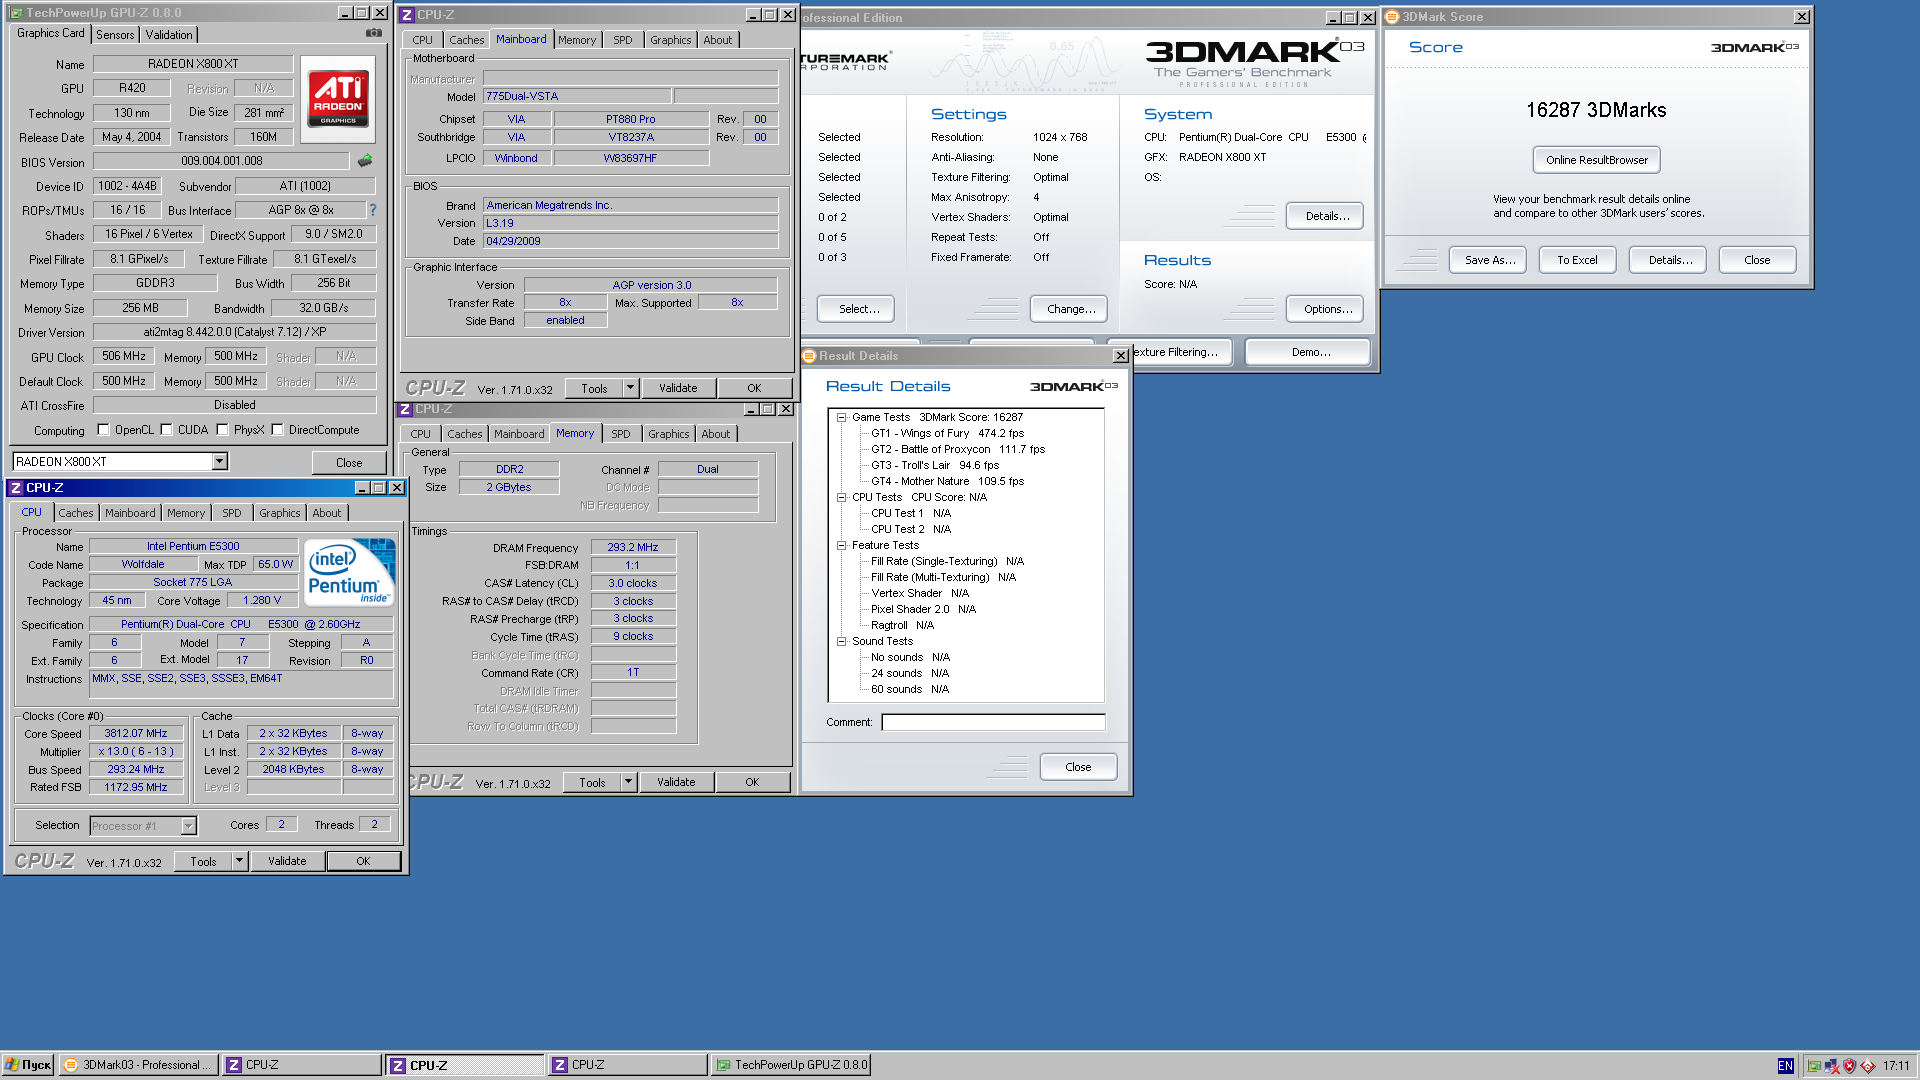Screen dimensions: 1920x1080
Task: Open Tools dropdown arrow in Memory CPU-Z window
Action: tap(628, 782)
